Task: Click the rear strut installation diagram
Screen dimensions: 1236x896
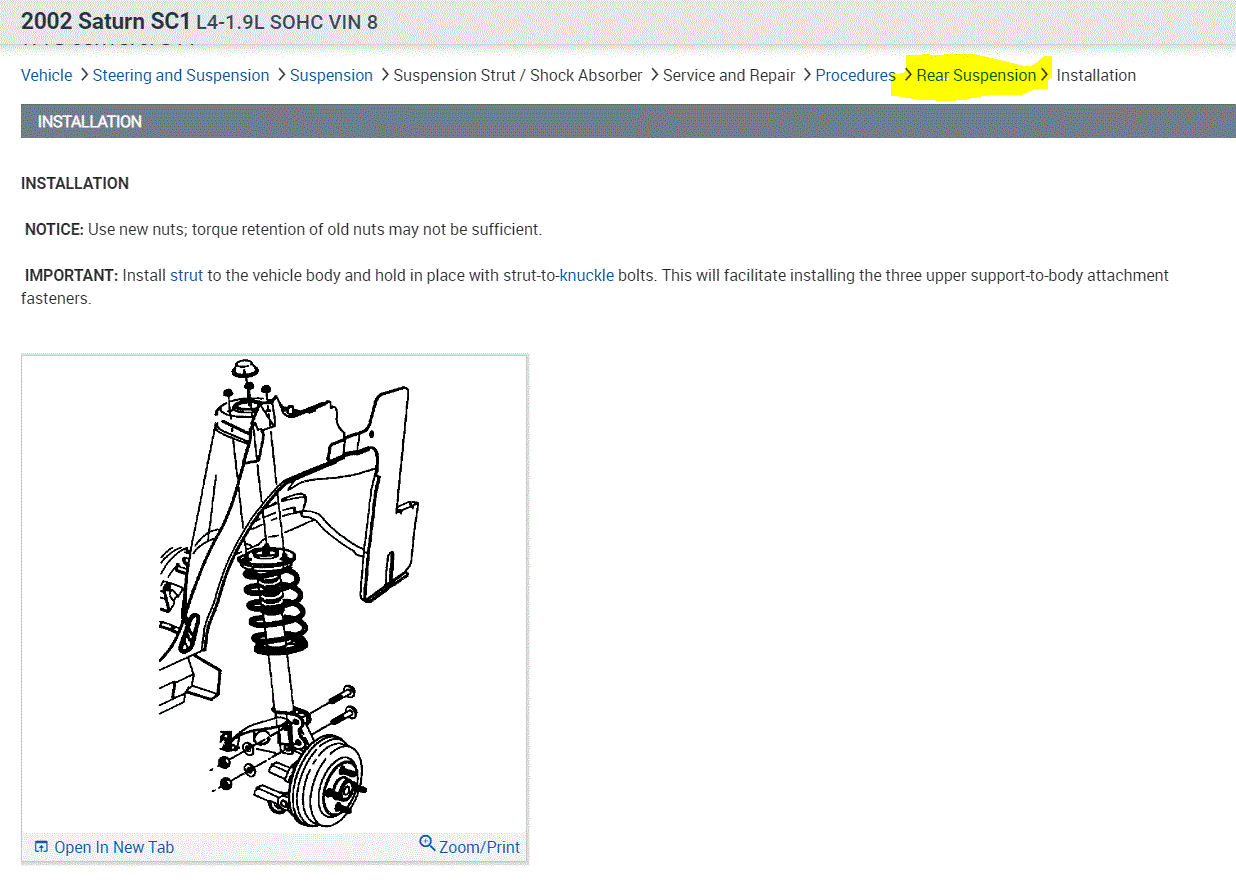Action: pyautogui.click(x=275, y=594)
